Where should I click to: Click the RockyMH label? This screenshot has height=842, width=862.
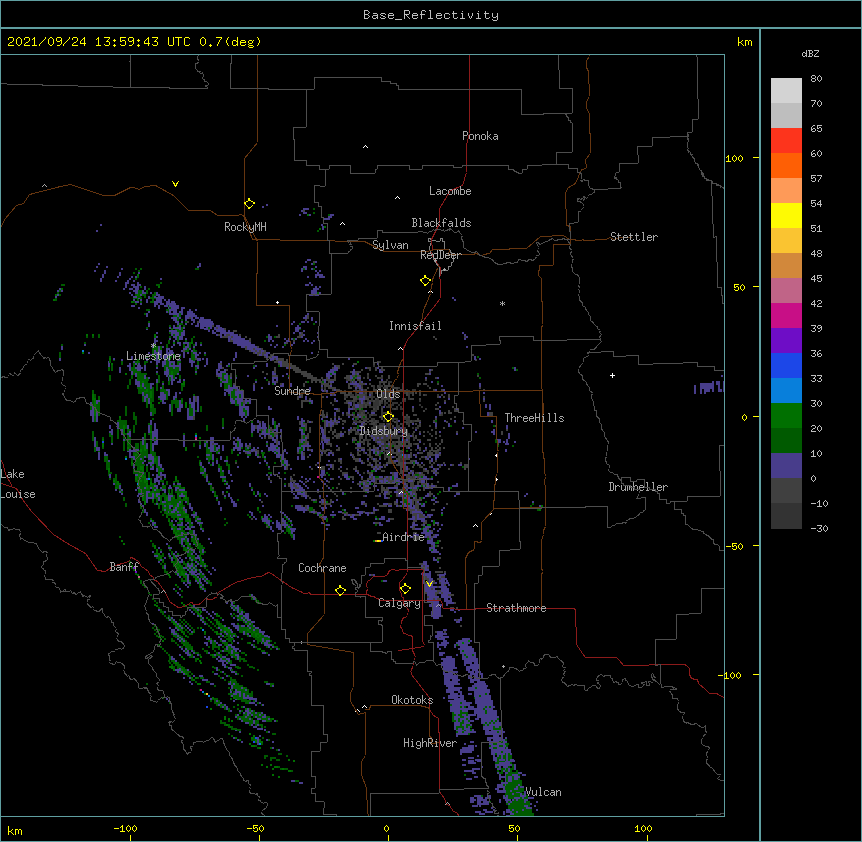(245, 227)
